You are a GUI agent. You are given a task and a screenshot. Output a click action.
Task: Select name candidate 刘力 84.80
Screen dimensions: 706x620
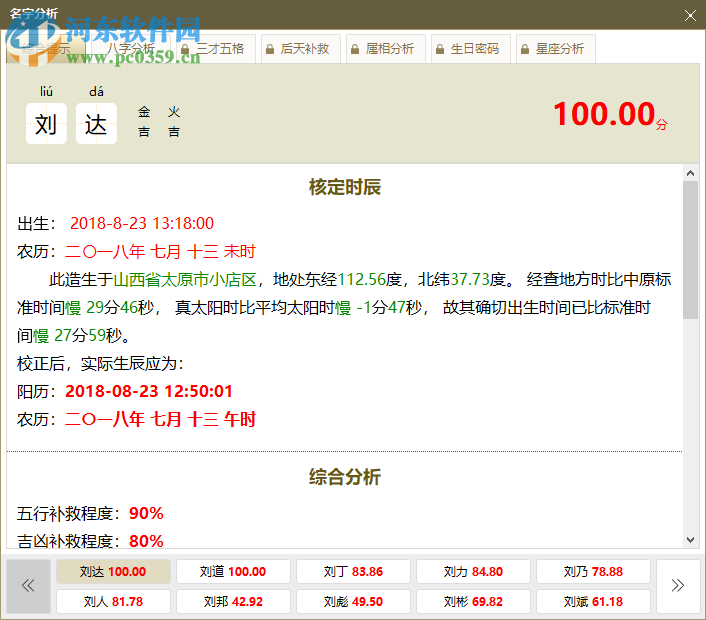473,571
